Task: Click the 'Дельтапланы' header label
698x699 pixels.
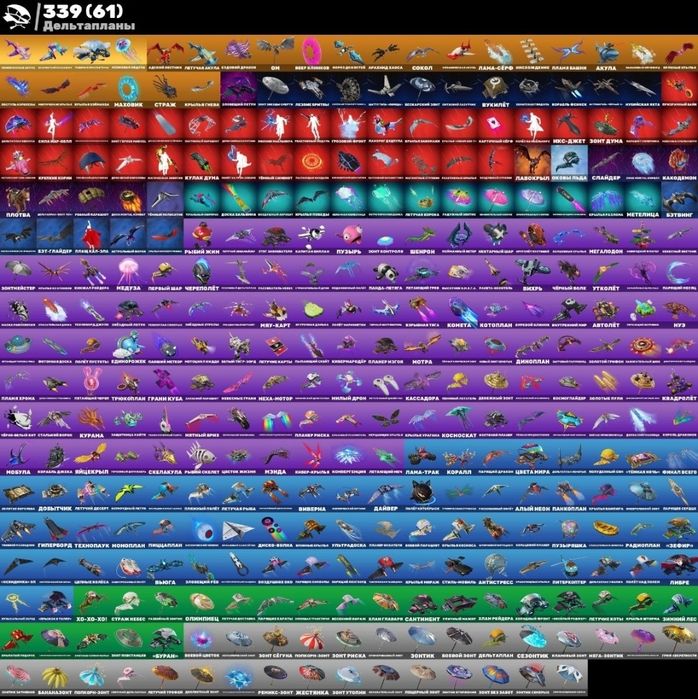Action: click(x=89, y=26)
